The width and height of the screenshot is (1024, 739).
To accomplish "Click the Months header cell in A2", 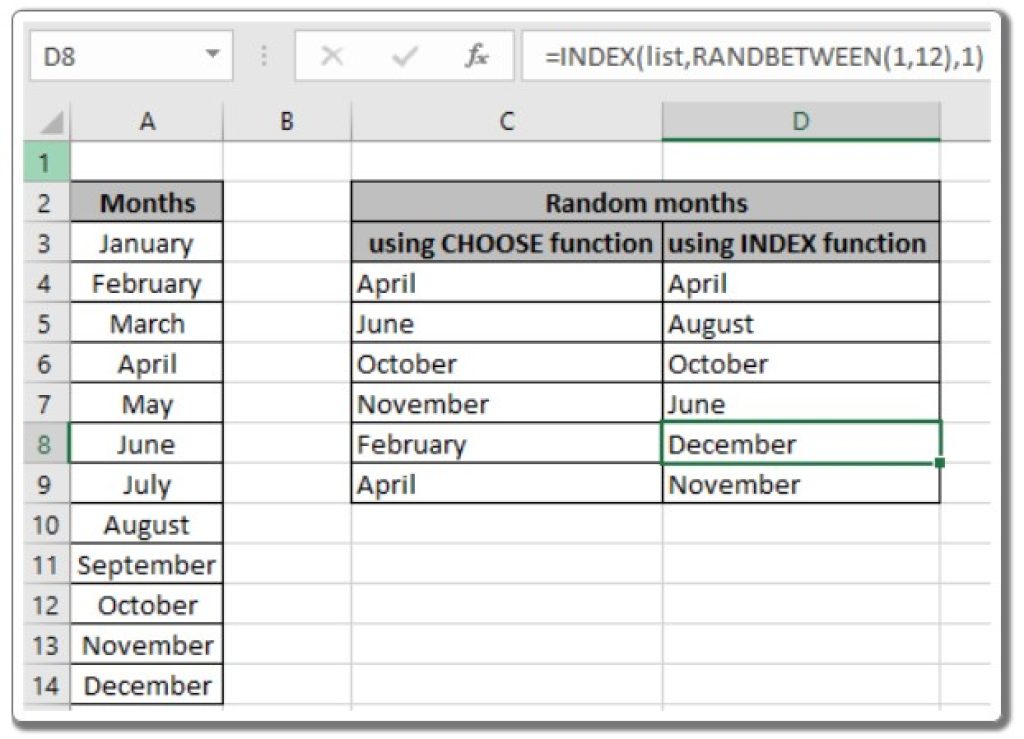I will pyautogui.click(x=147, y=202).
